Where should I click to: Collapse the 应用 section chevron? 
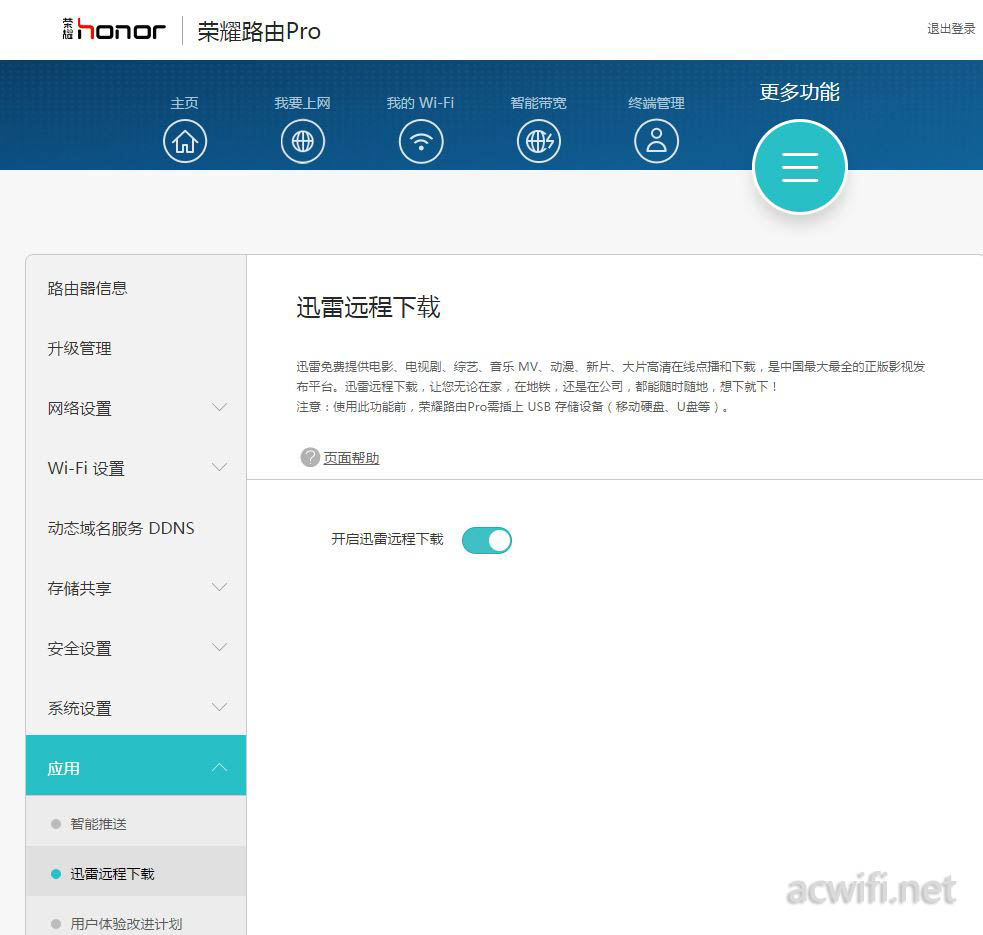click(x=219, y=768)
